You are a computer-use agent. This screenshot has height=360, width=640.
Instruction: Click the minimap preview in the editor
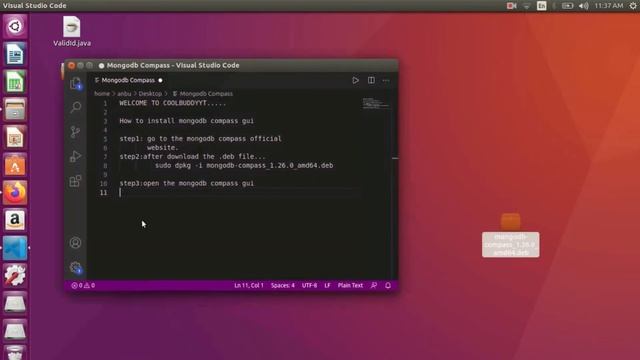tap(375, 103)
